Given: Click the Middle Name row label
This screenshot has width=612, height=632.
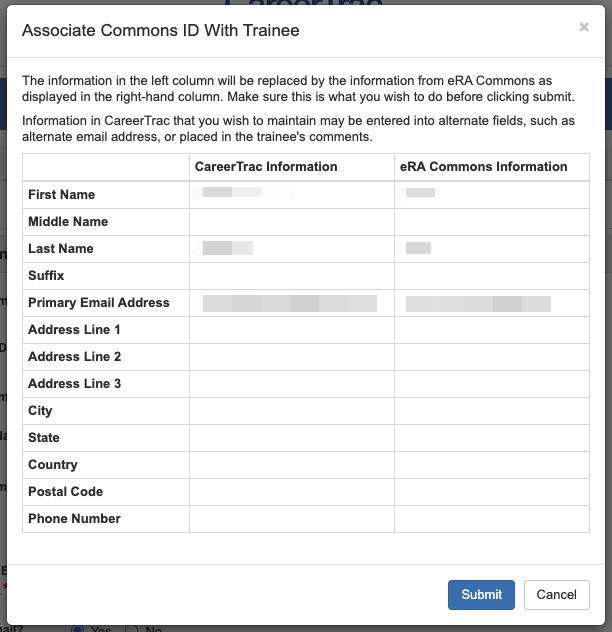Looking at the screenshot, I should pyautogui.click(x=68, y=222).
